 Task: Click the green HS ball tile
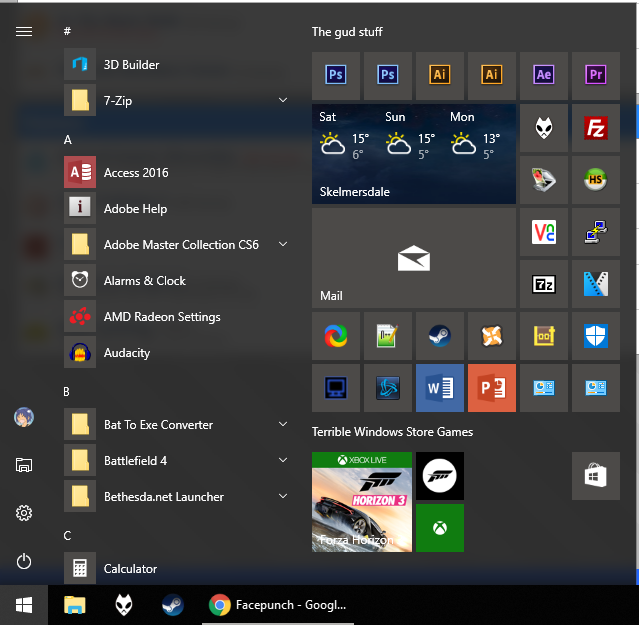pyautogui.click(x=596, y=180)
